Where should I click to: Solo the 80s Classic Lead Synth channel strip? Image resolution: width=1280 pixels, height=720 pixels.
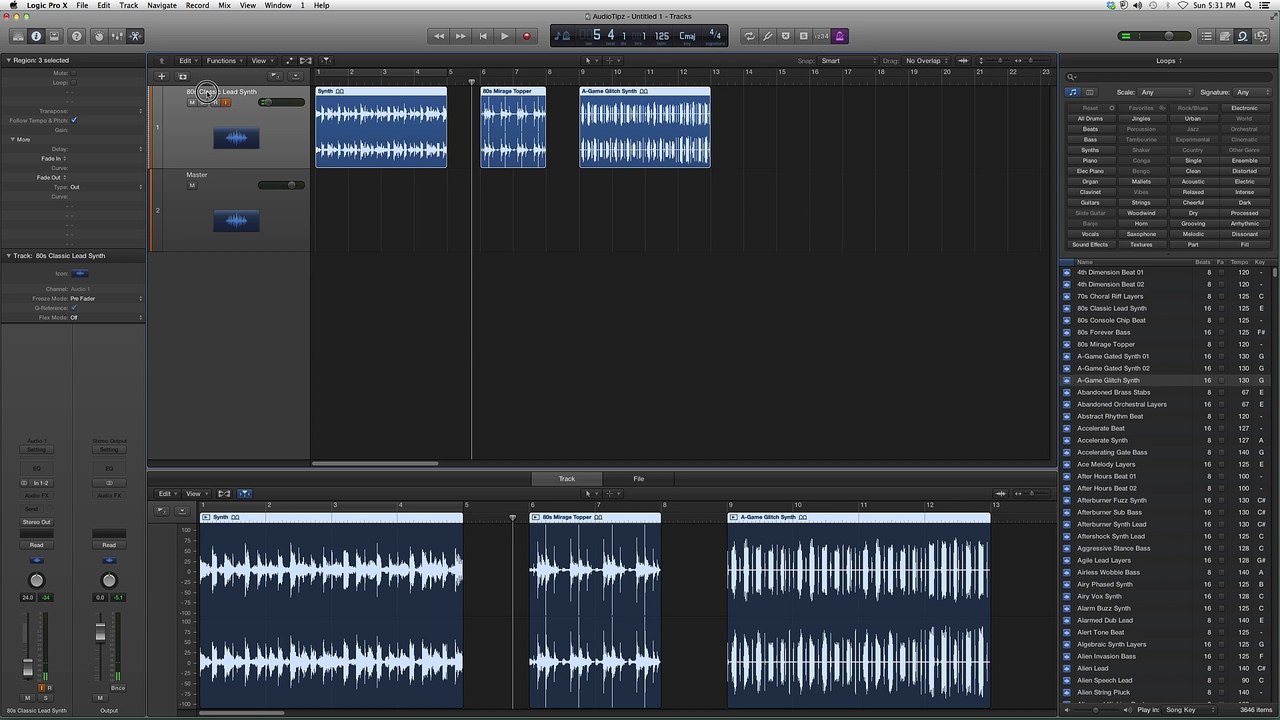[x=45, y=698]
